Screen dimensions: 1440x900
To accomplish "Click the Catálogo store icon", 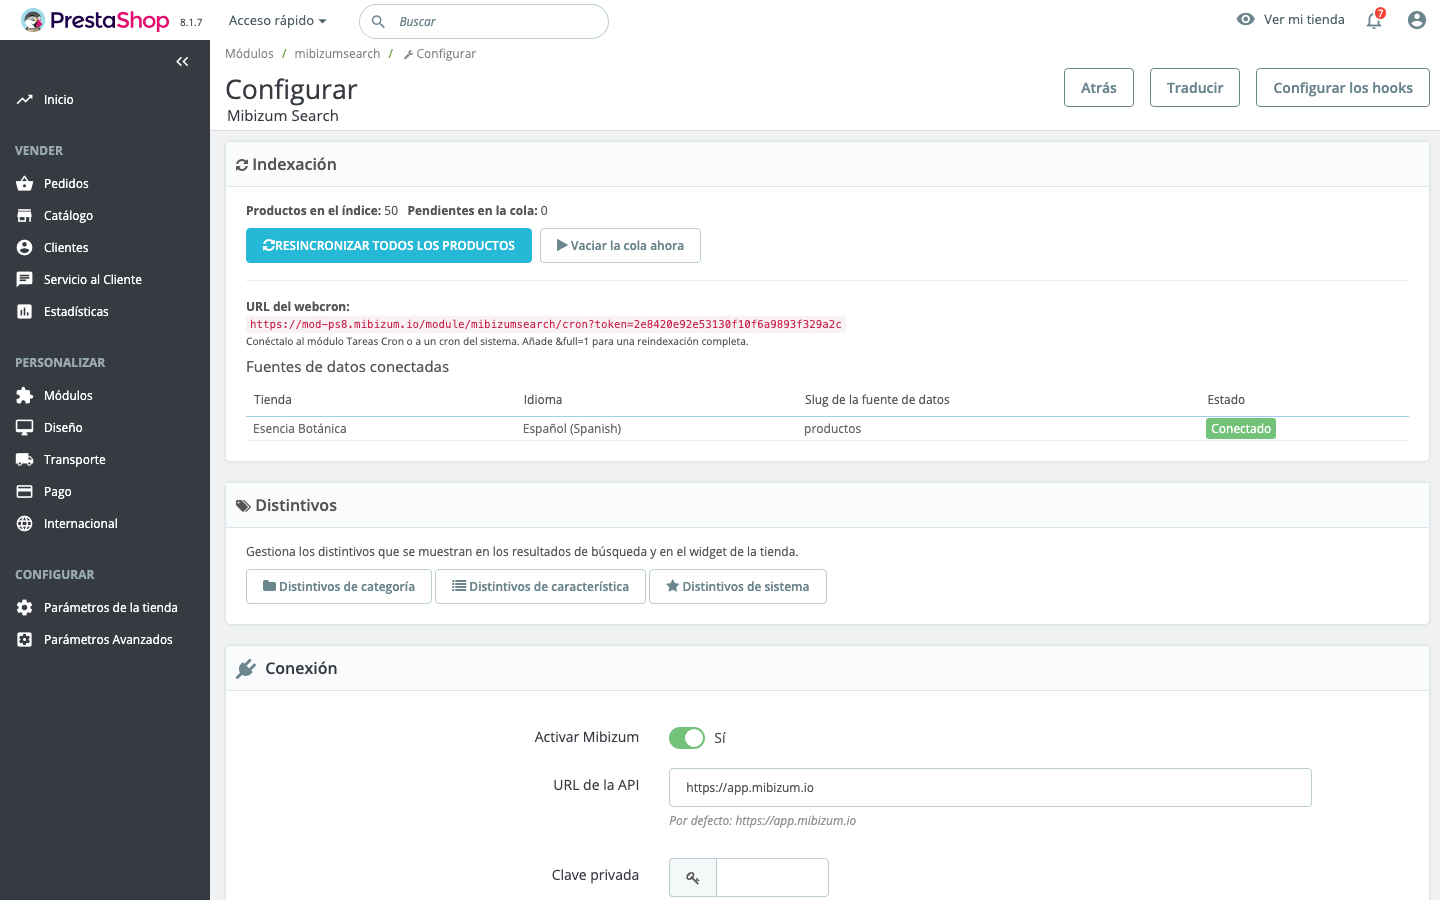I will (x=25, y=216).
